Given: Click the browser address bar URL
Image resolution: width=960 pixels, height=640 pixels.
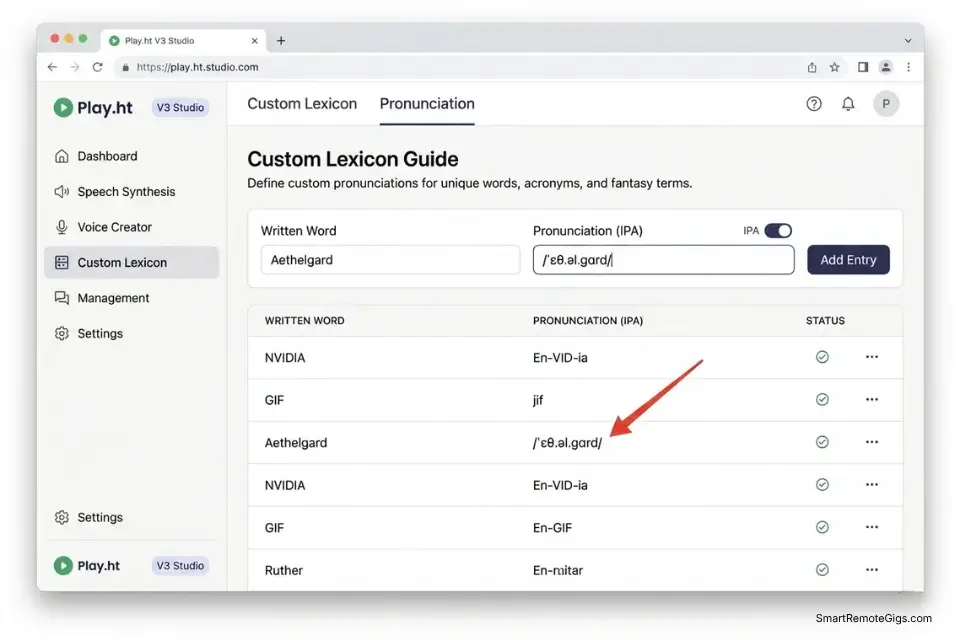Looking at the screenshot, I should pyautogui.click(x=197, y=67).
